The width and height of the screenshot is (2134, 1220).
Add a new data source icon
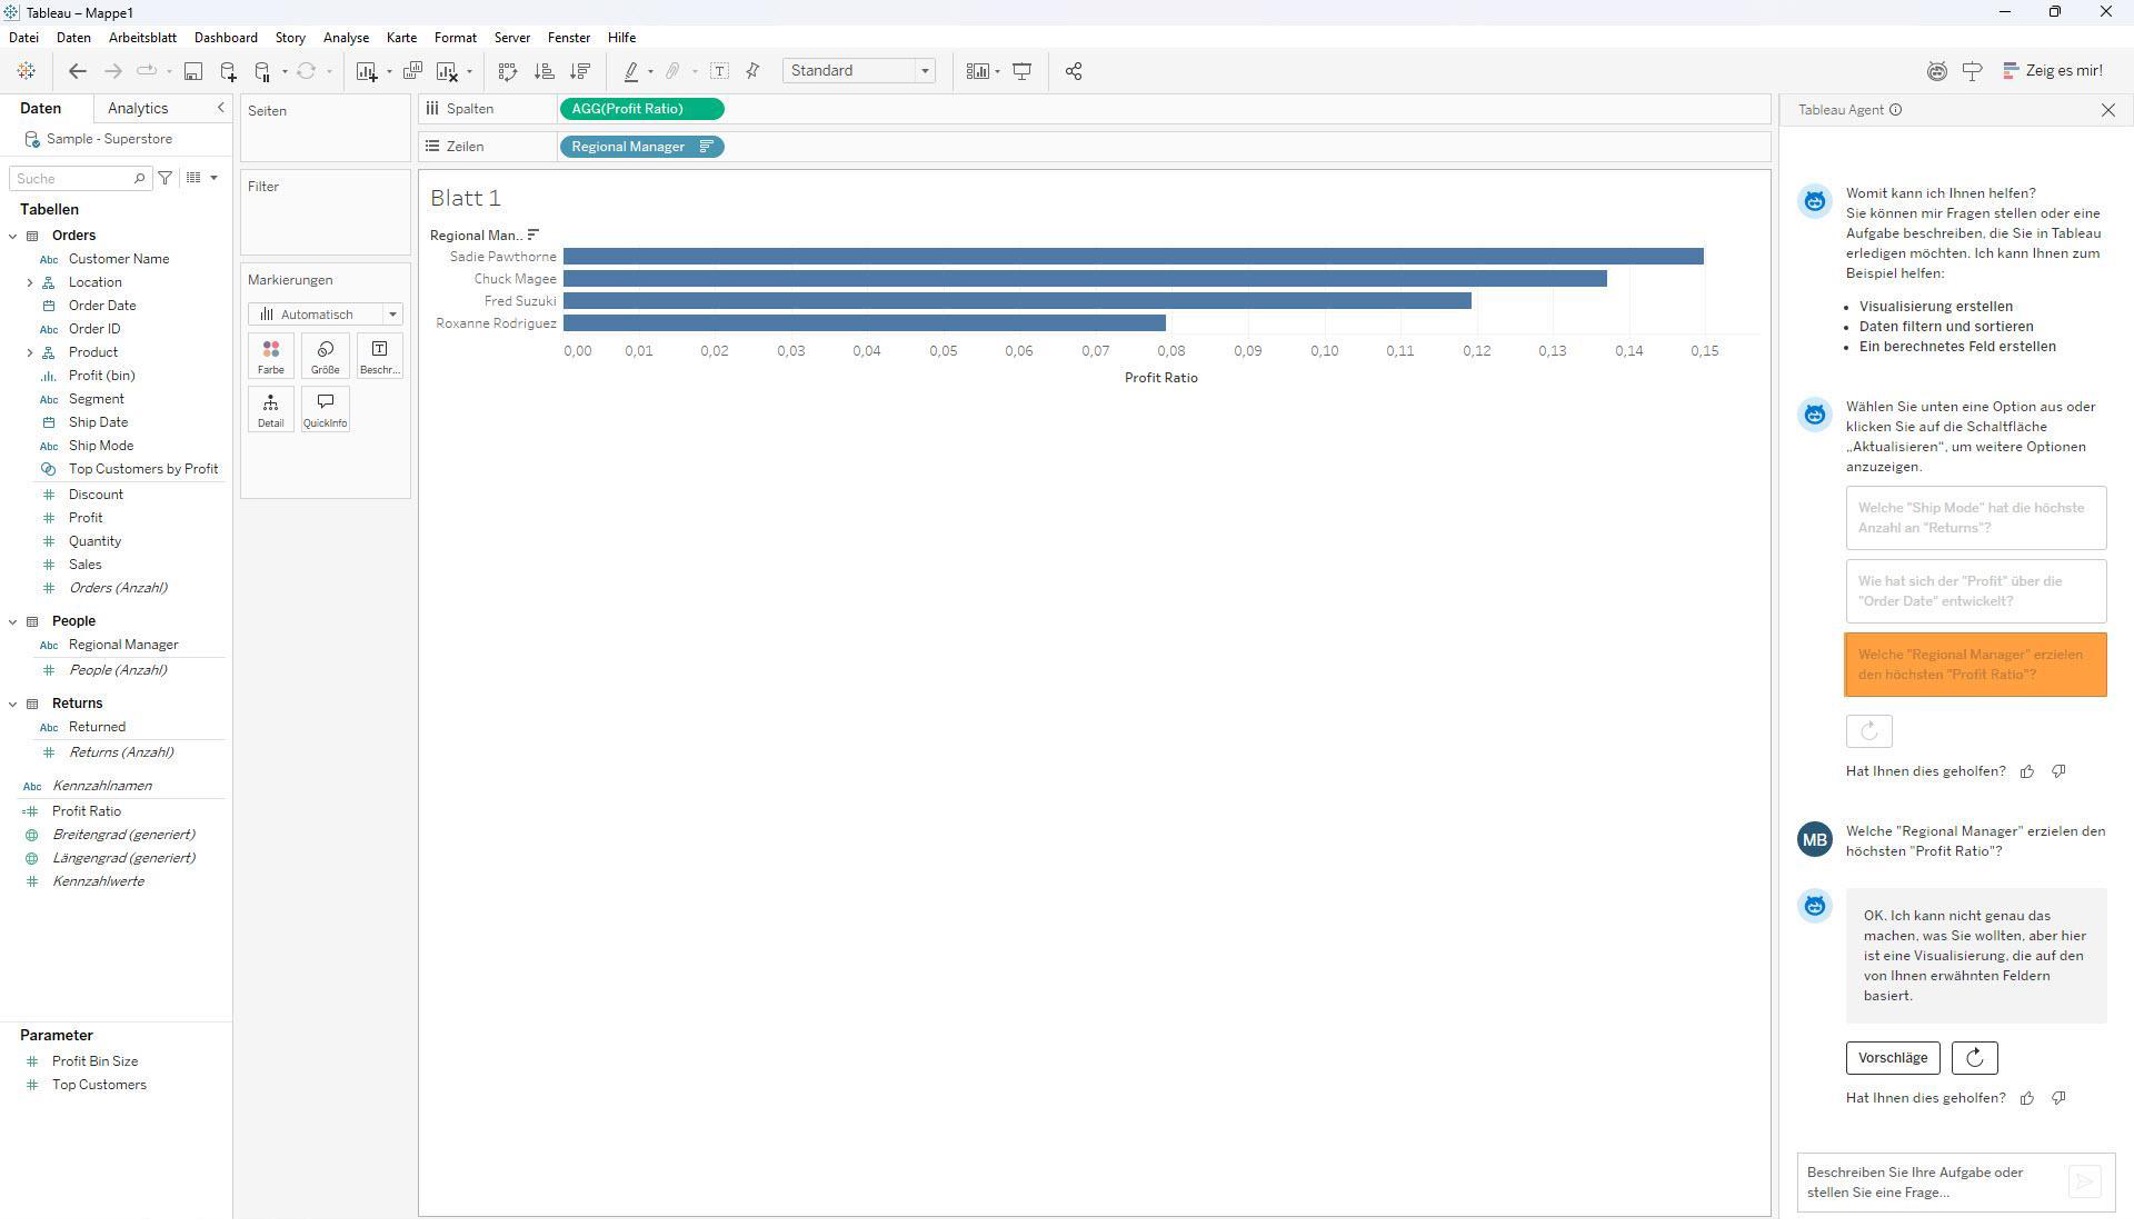point(228,71)
